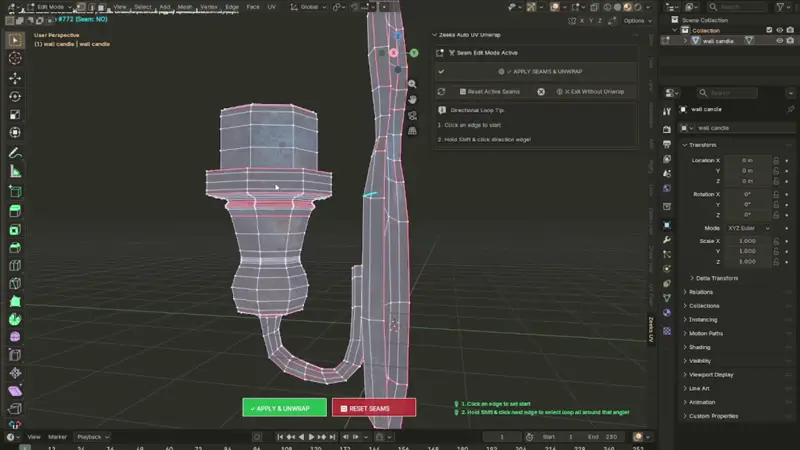Open the Object properties tab icon
This screenshot has height=450, width=800.
click(x=667, y=225)
